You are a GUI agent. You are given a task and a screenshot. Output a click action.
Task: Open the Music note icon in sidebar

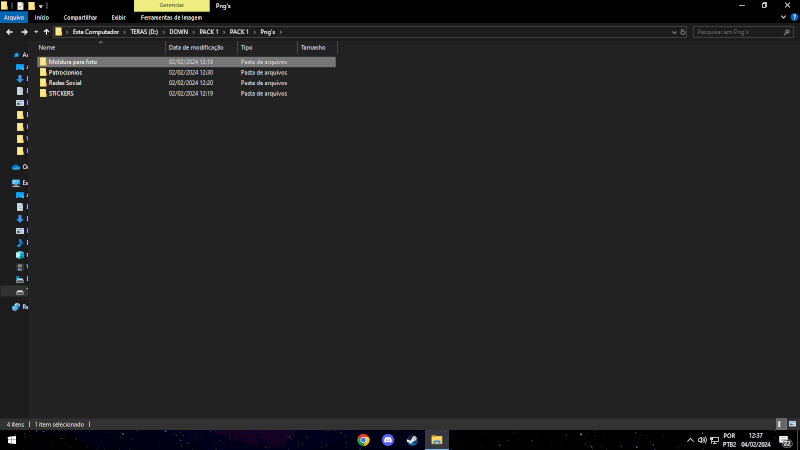(x=20, y=243)
